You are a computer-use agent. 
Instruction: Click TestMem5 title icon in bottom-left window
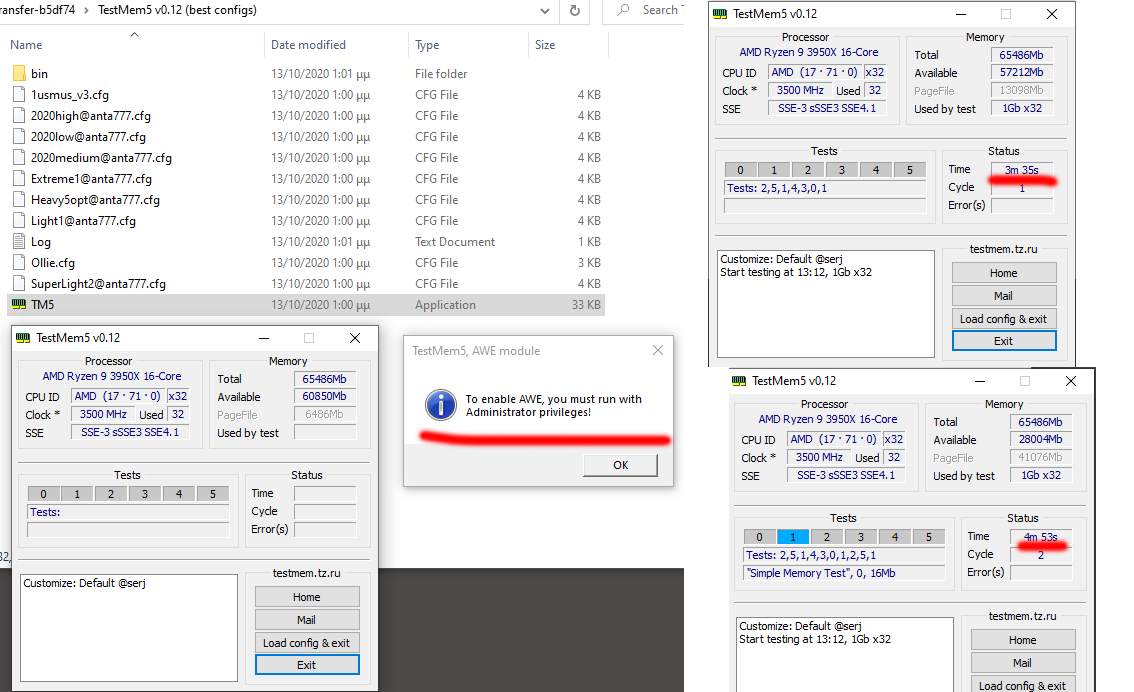[x=23, y=338]
